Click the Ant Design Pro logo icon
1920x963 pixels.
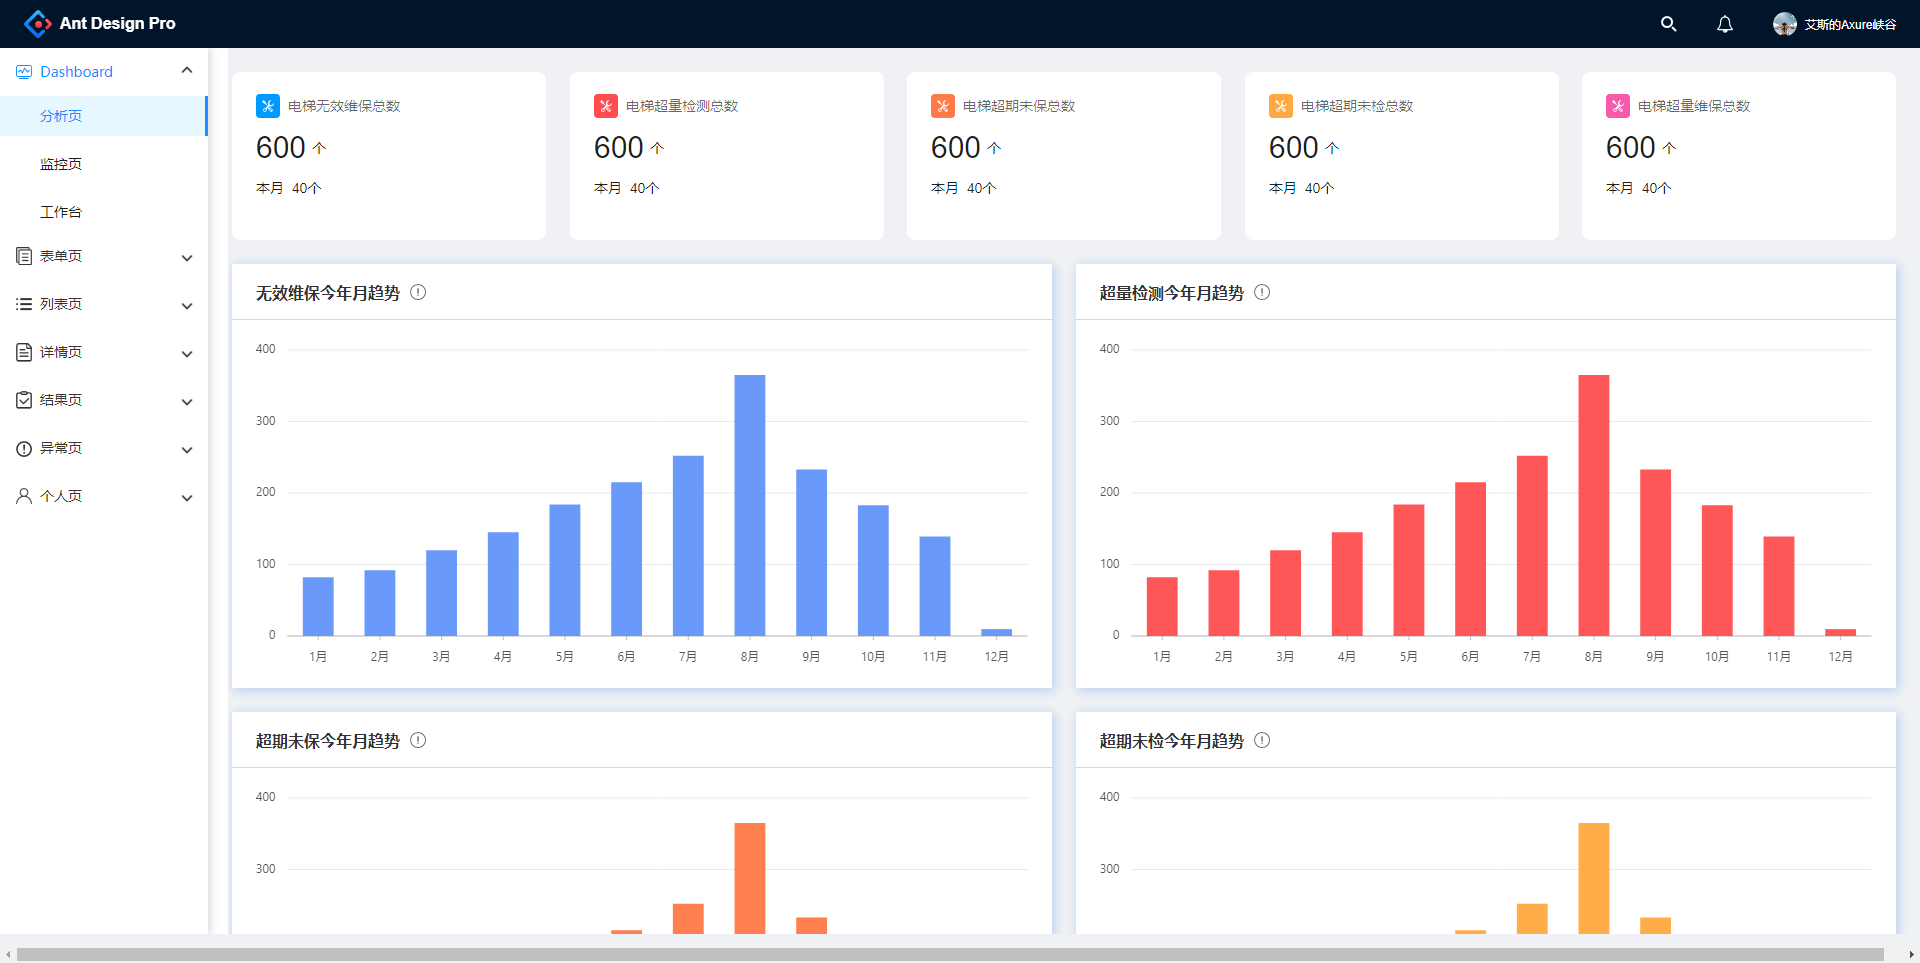coord(37,23)
